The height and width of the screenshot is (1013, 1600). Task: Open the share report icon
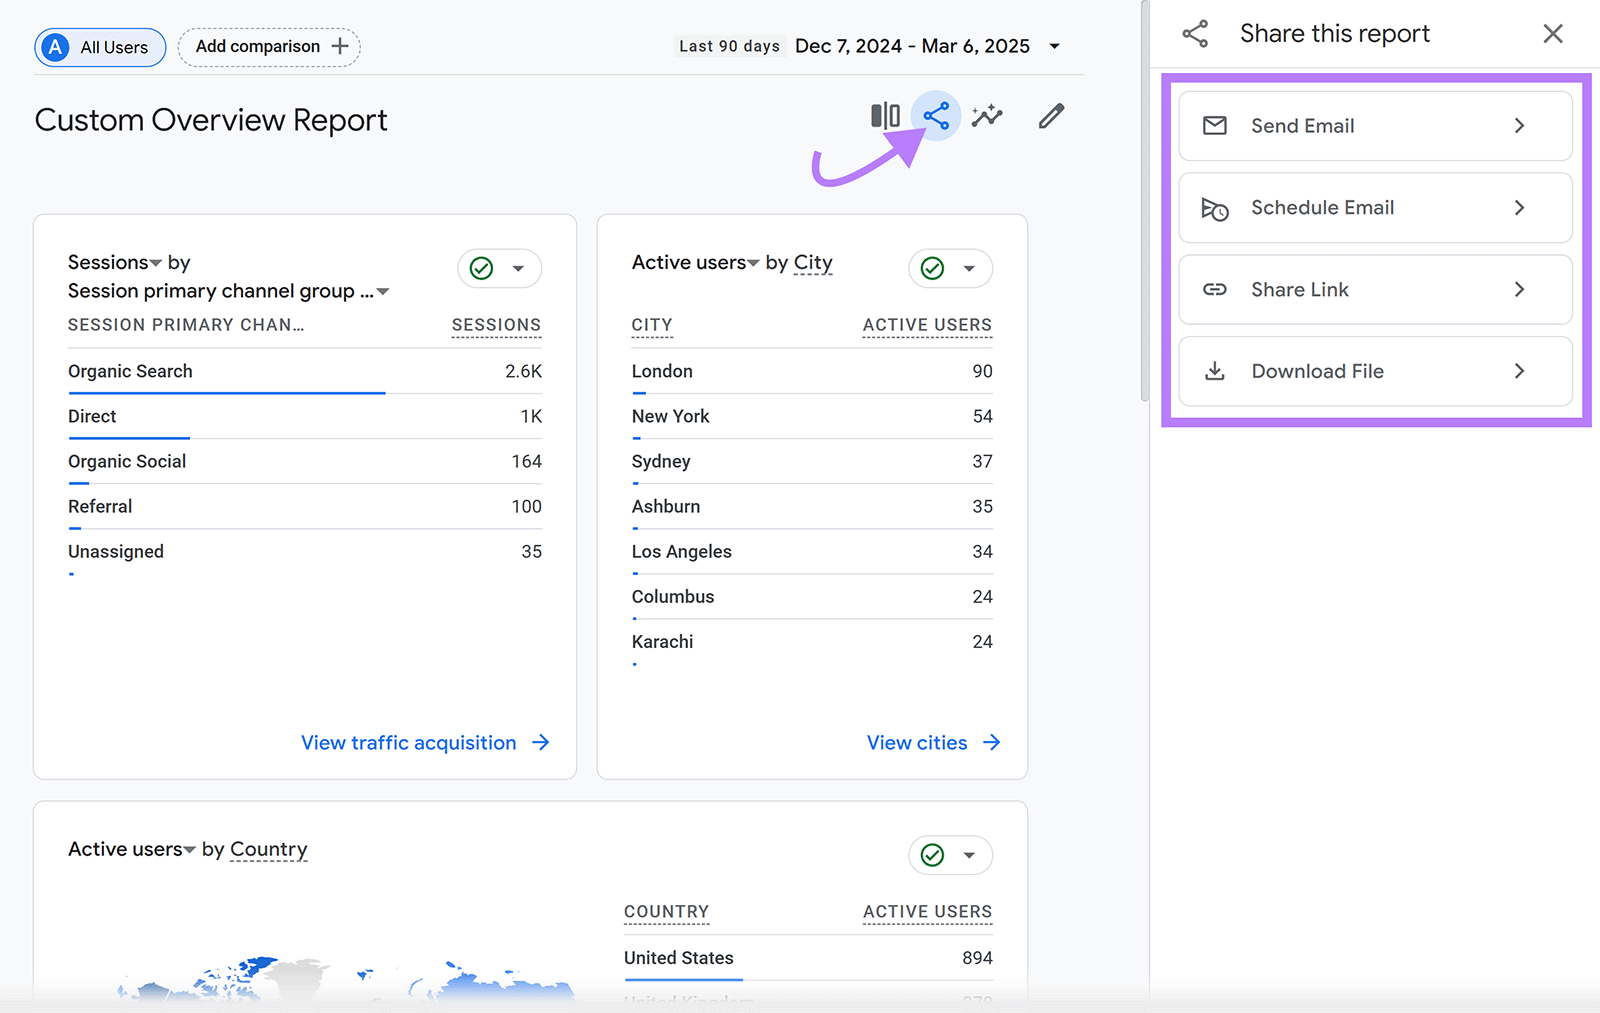[x=936, y=115]
